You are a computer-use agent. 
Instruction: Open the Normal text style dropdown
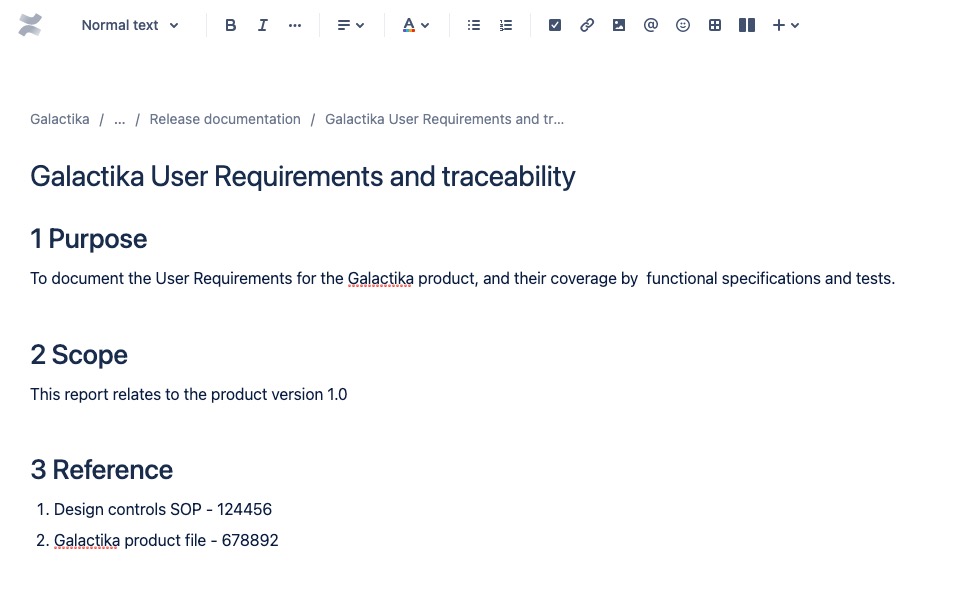pos(130,25)
